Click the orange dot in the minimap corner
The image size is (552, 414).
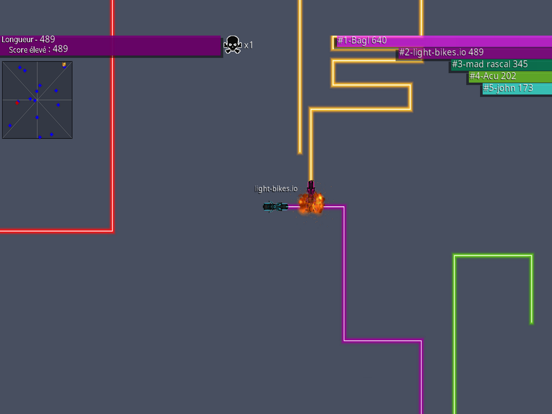coord(64,64)
